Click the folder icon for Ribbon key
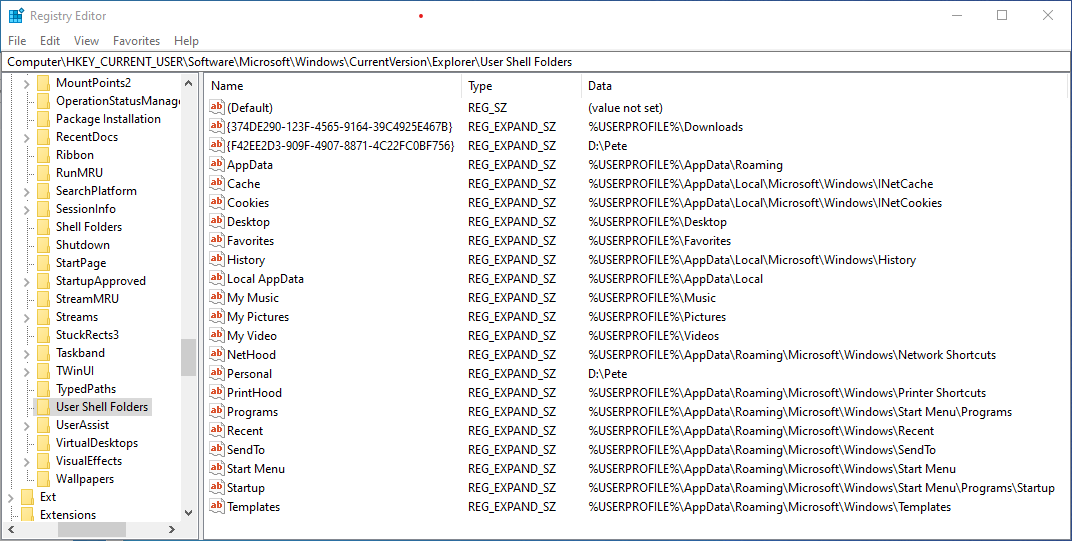Image resolution: width=1072 pixels, height=541 pixels. coord(44,155)
